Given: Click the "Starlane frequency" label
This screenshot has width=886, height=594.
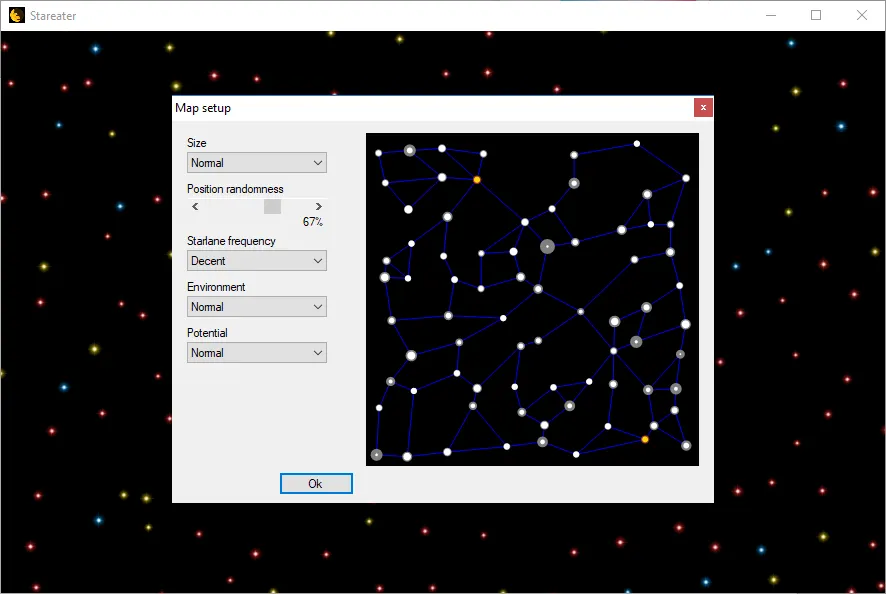Looking at the screenshot, I should tap(231, 241).
